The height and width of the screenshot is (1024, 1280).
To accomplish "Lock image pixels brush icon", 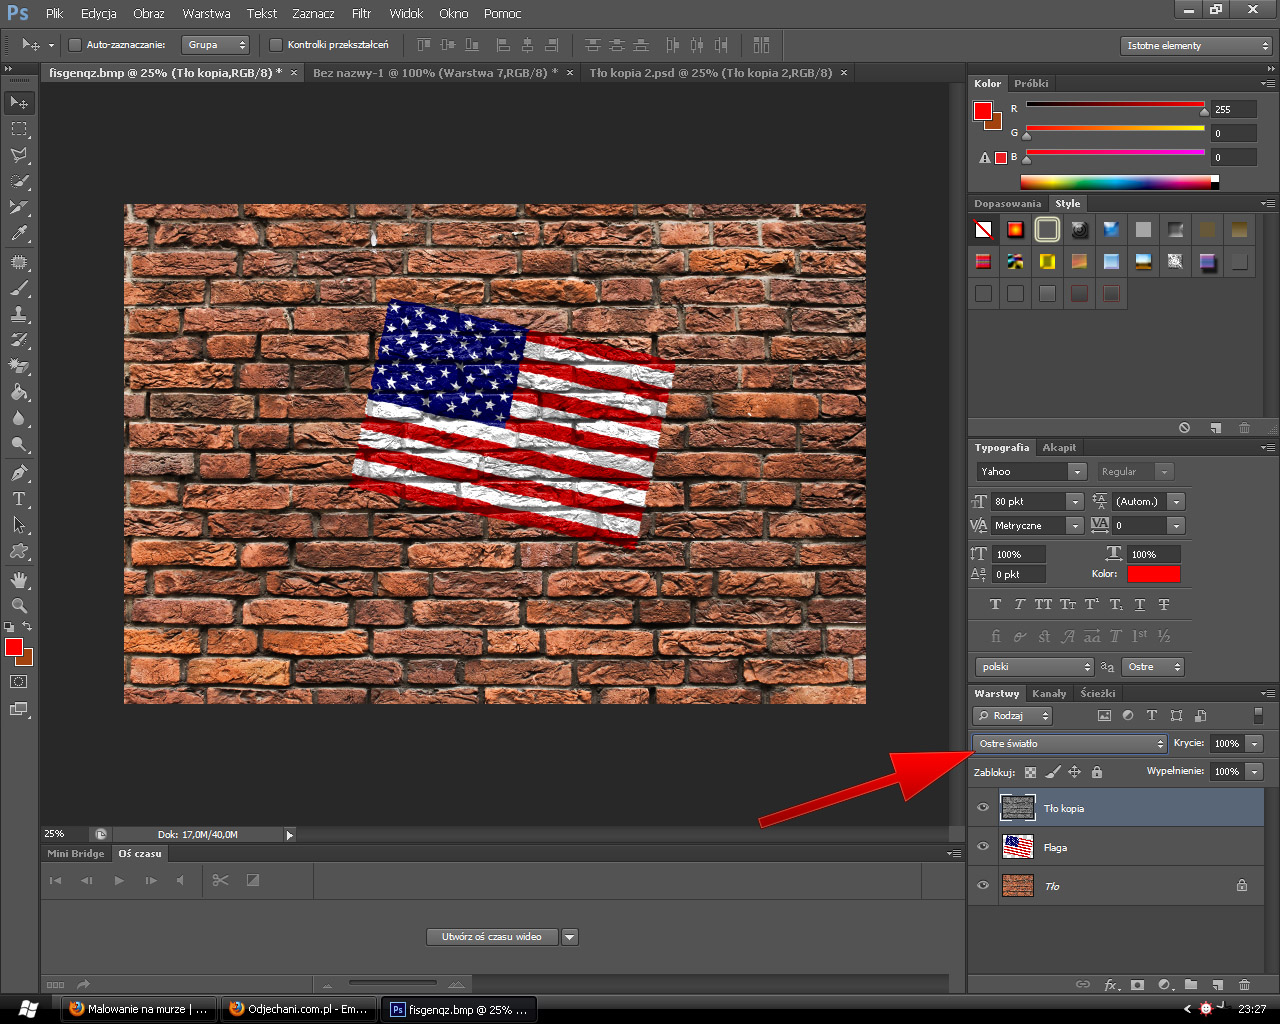I will click(1053, 772).
